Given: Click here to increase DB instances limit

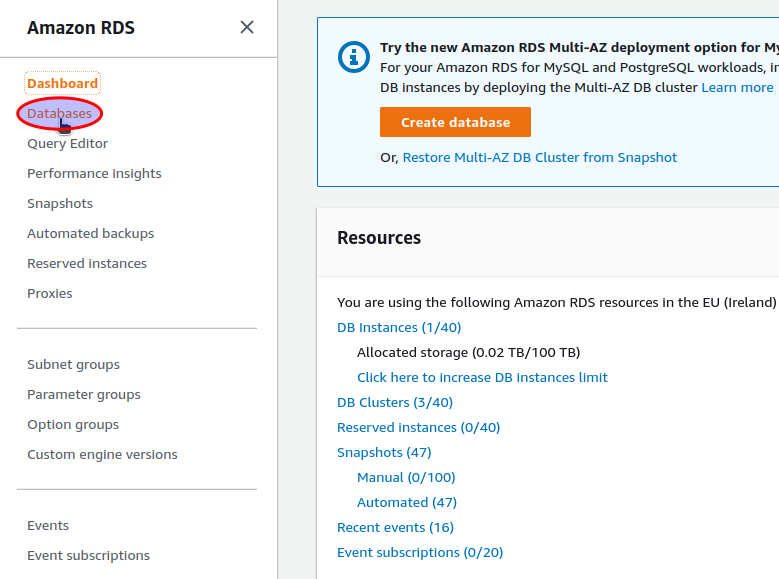Looking at the screenshot, I should coord(482,378).
